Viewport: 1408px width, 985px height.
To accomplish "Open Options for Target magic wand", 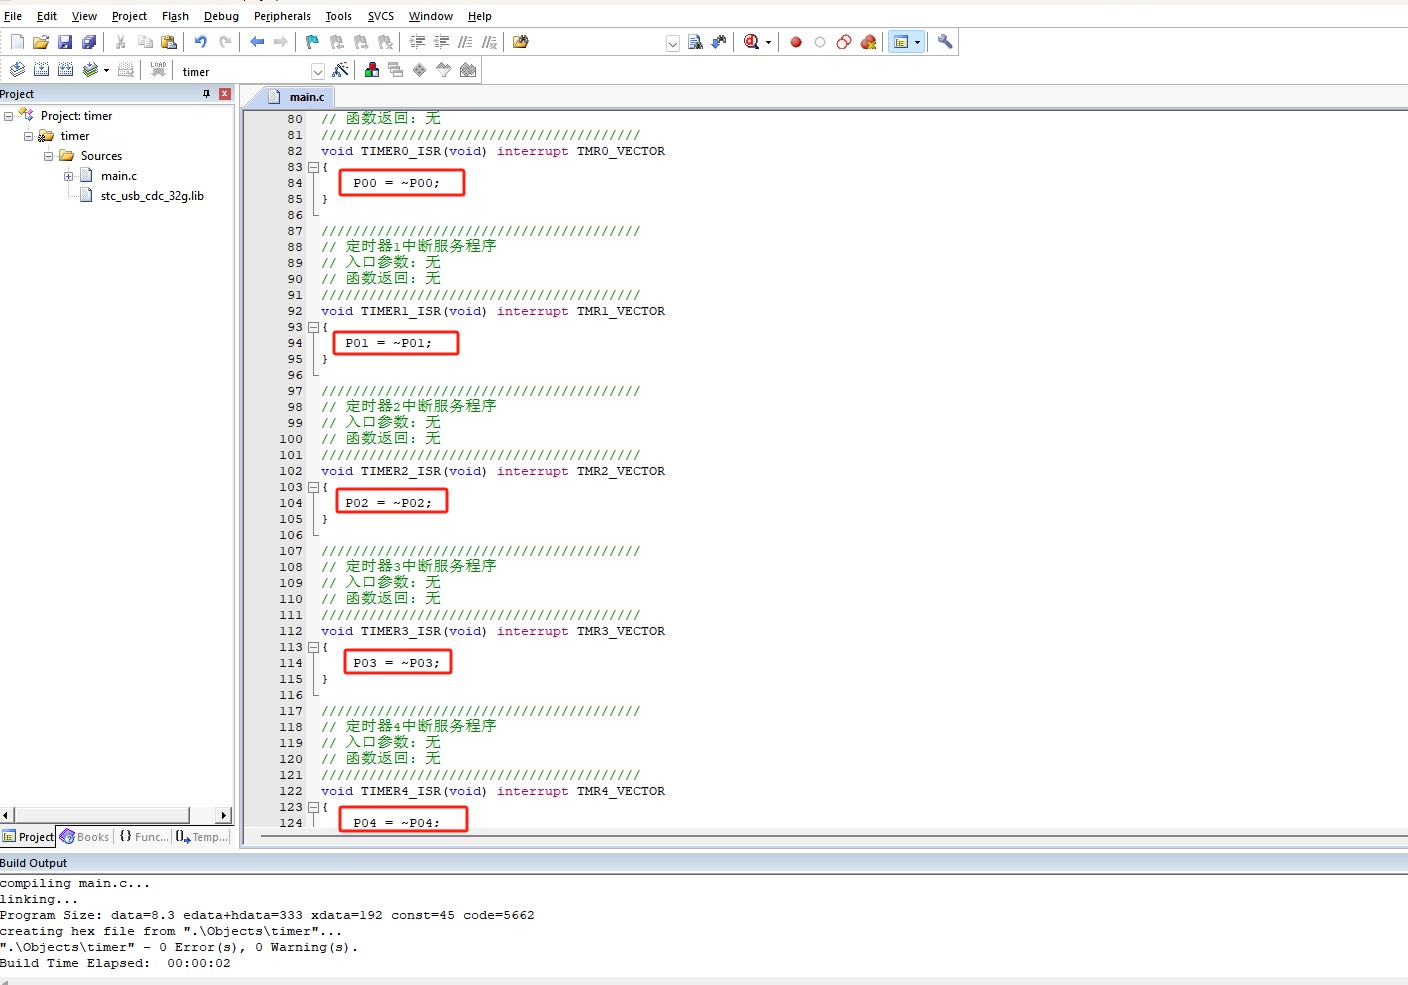I will click(341, 70).
